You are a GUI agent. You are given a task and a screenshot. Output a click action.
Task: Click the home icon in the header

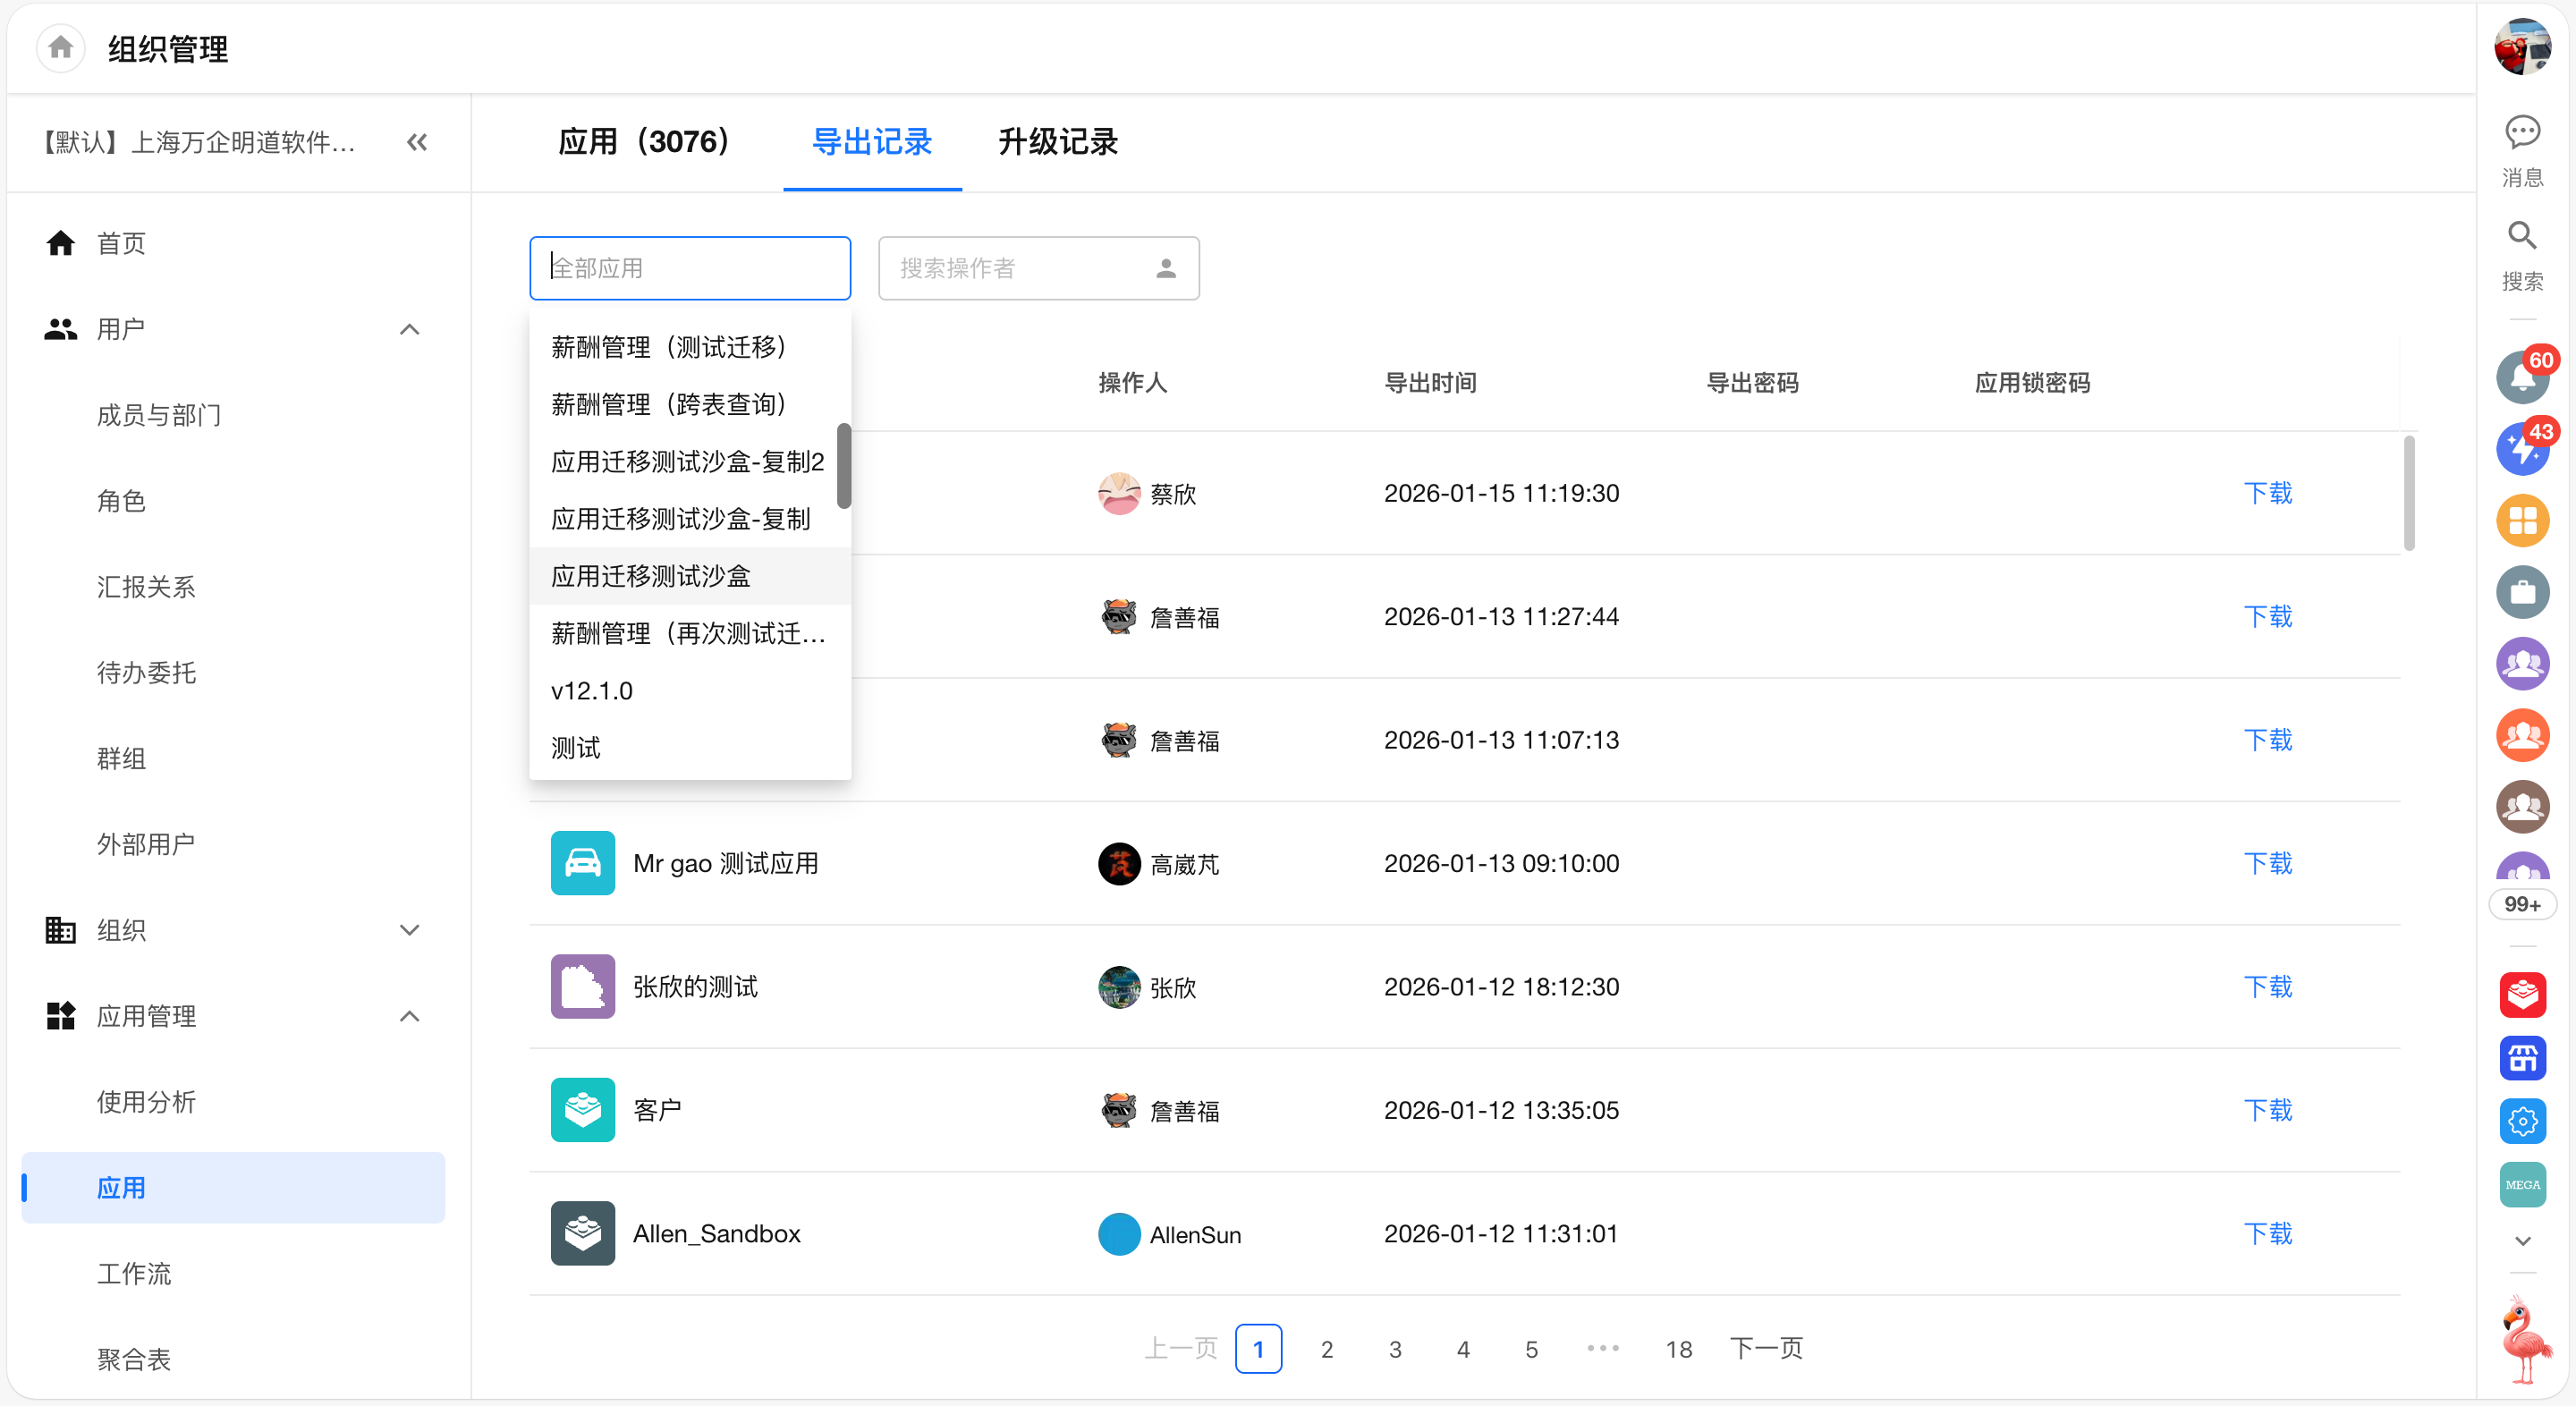[60, 47]
